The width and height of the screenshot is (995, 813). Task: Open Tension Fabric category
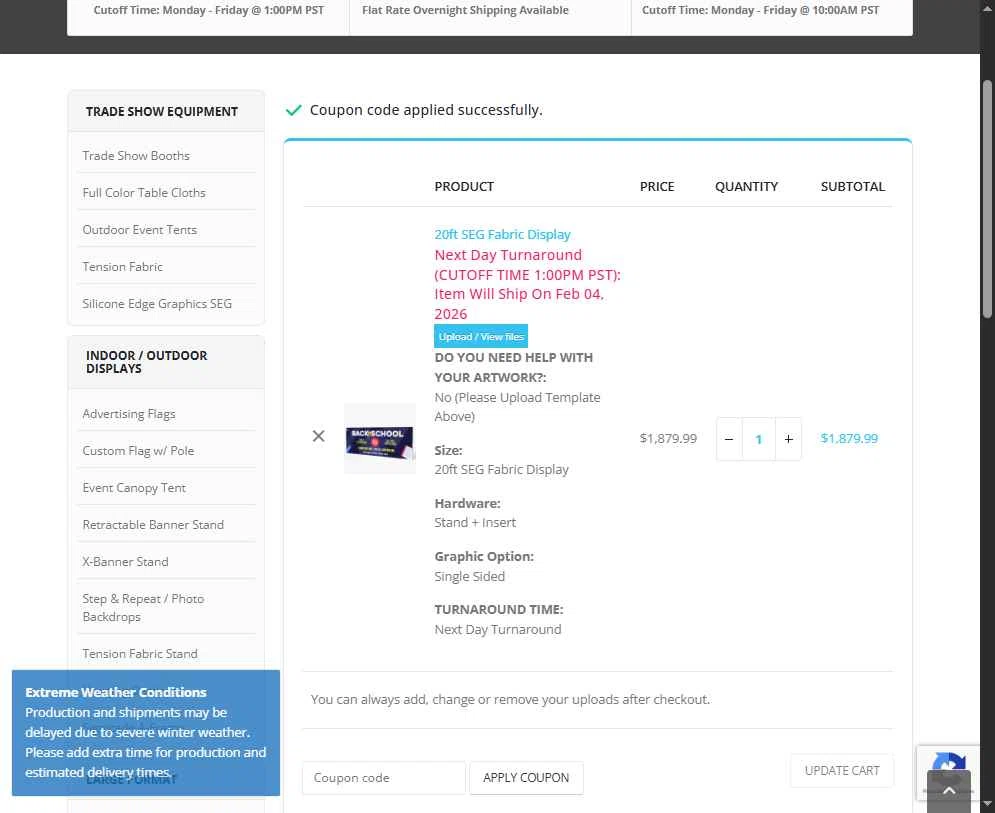click(x=122, y=267)
